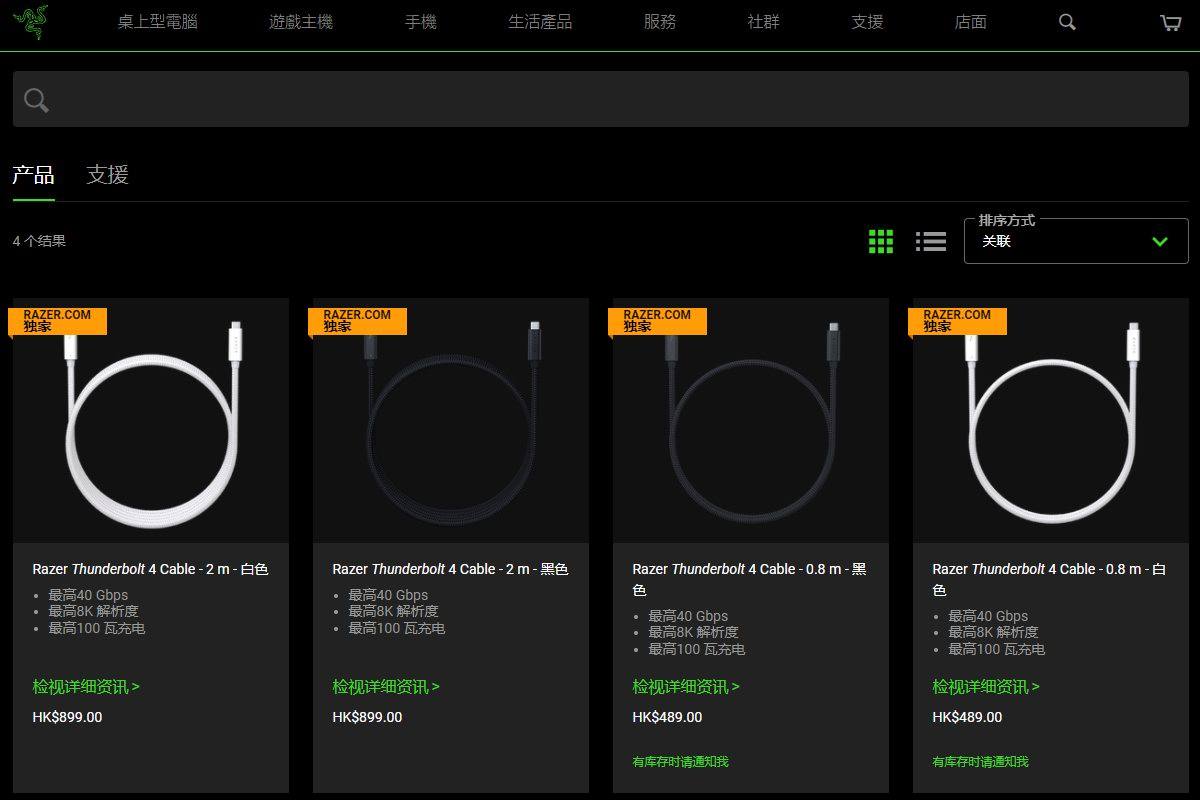The height and width of the screenshot is (800, 1200).
Task: Select the 产品 results tab
Action: 33,175
